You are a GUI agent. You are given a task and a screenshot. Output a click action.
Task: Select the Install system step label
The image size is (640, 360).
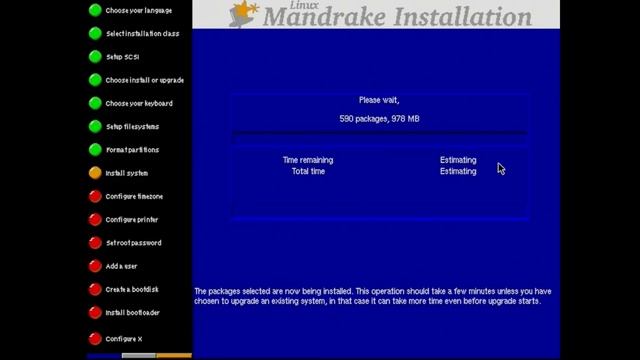click(127, 173)
